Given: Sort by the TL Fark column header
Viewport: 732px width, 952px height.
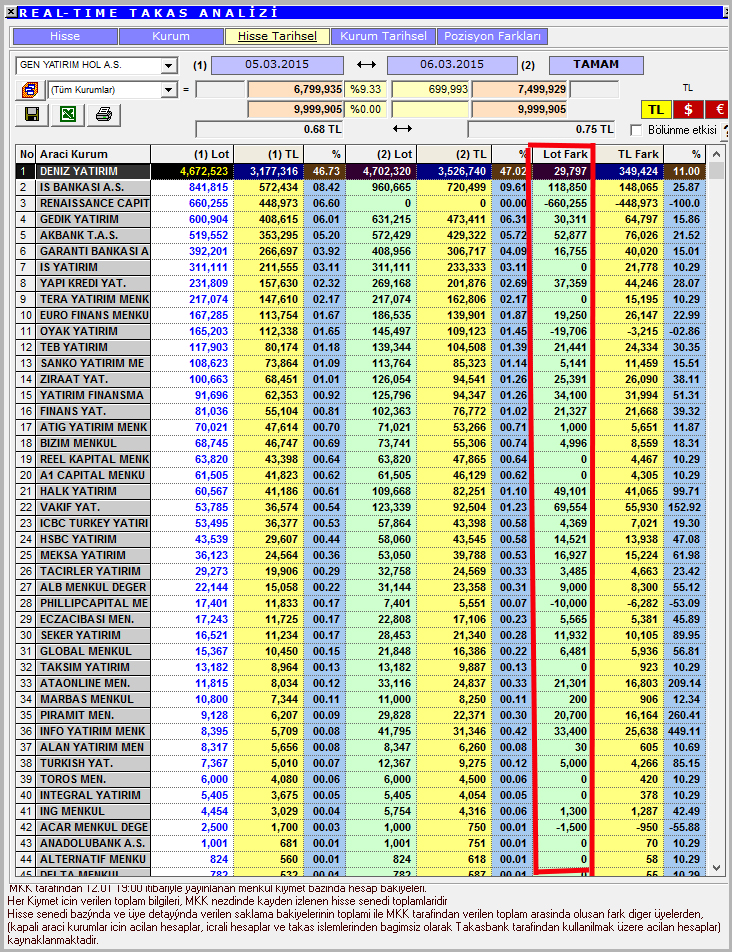Looking at the screenshot, I should [629, 154].
